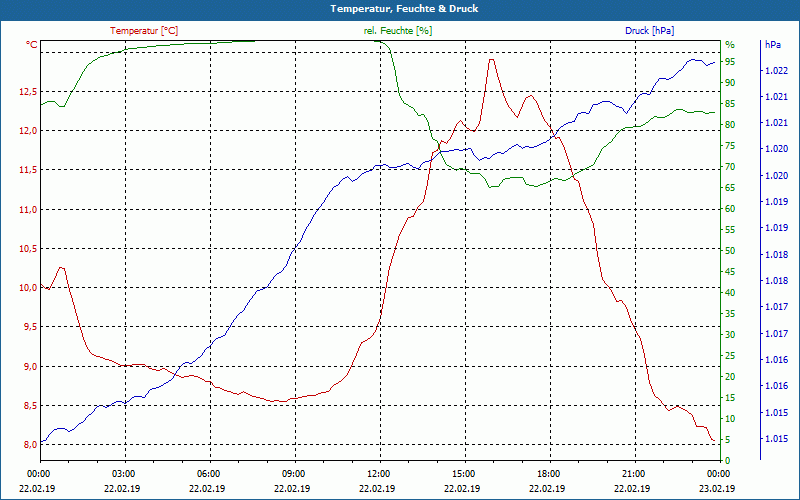
Task: Click the green "0" humidity axis value
Action: click(728, 461)
